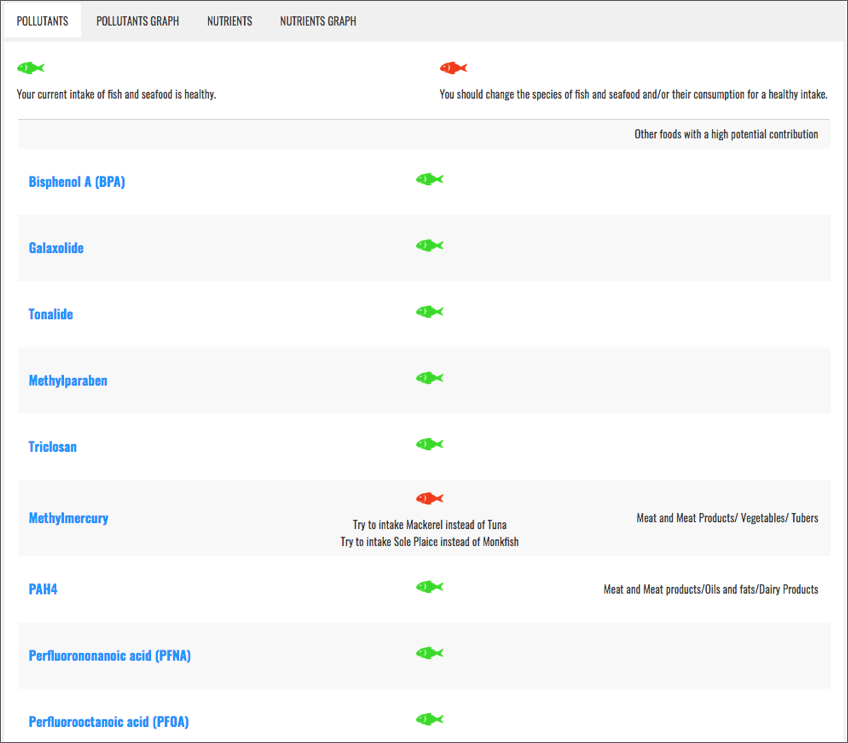Click the green healthy-intake legend fish icon

[31, 68]
